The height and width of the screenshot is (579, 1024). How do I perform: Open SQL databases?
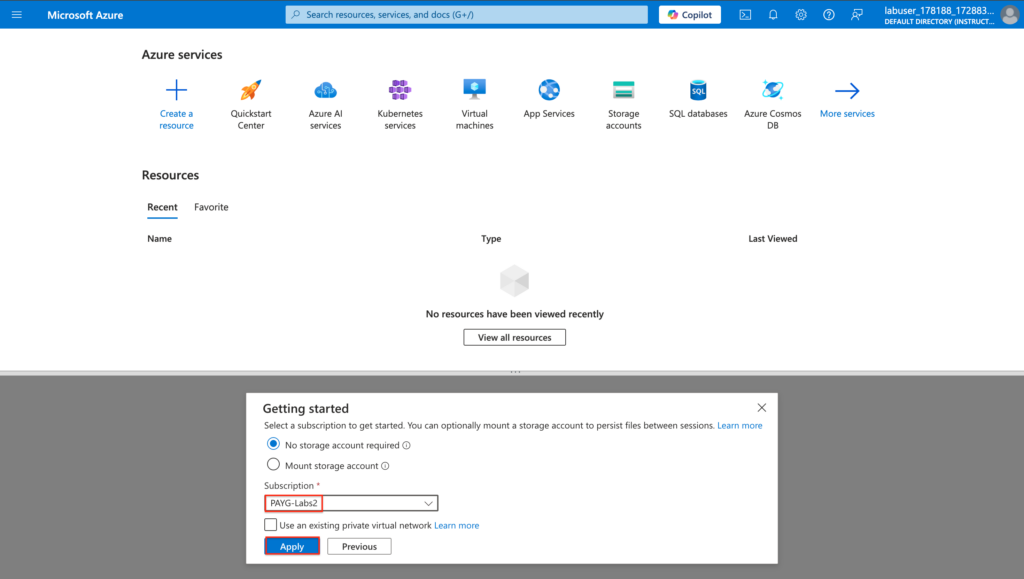pos(697,98)
